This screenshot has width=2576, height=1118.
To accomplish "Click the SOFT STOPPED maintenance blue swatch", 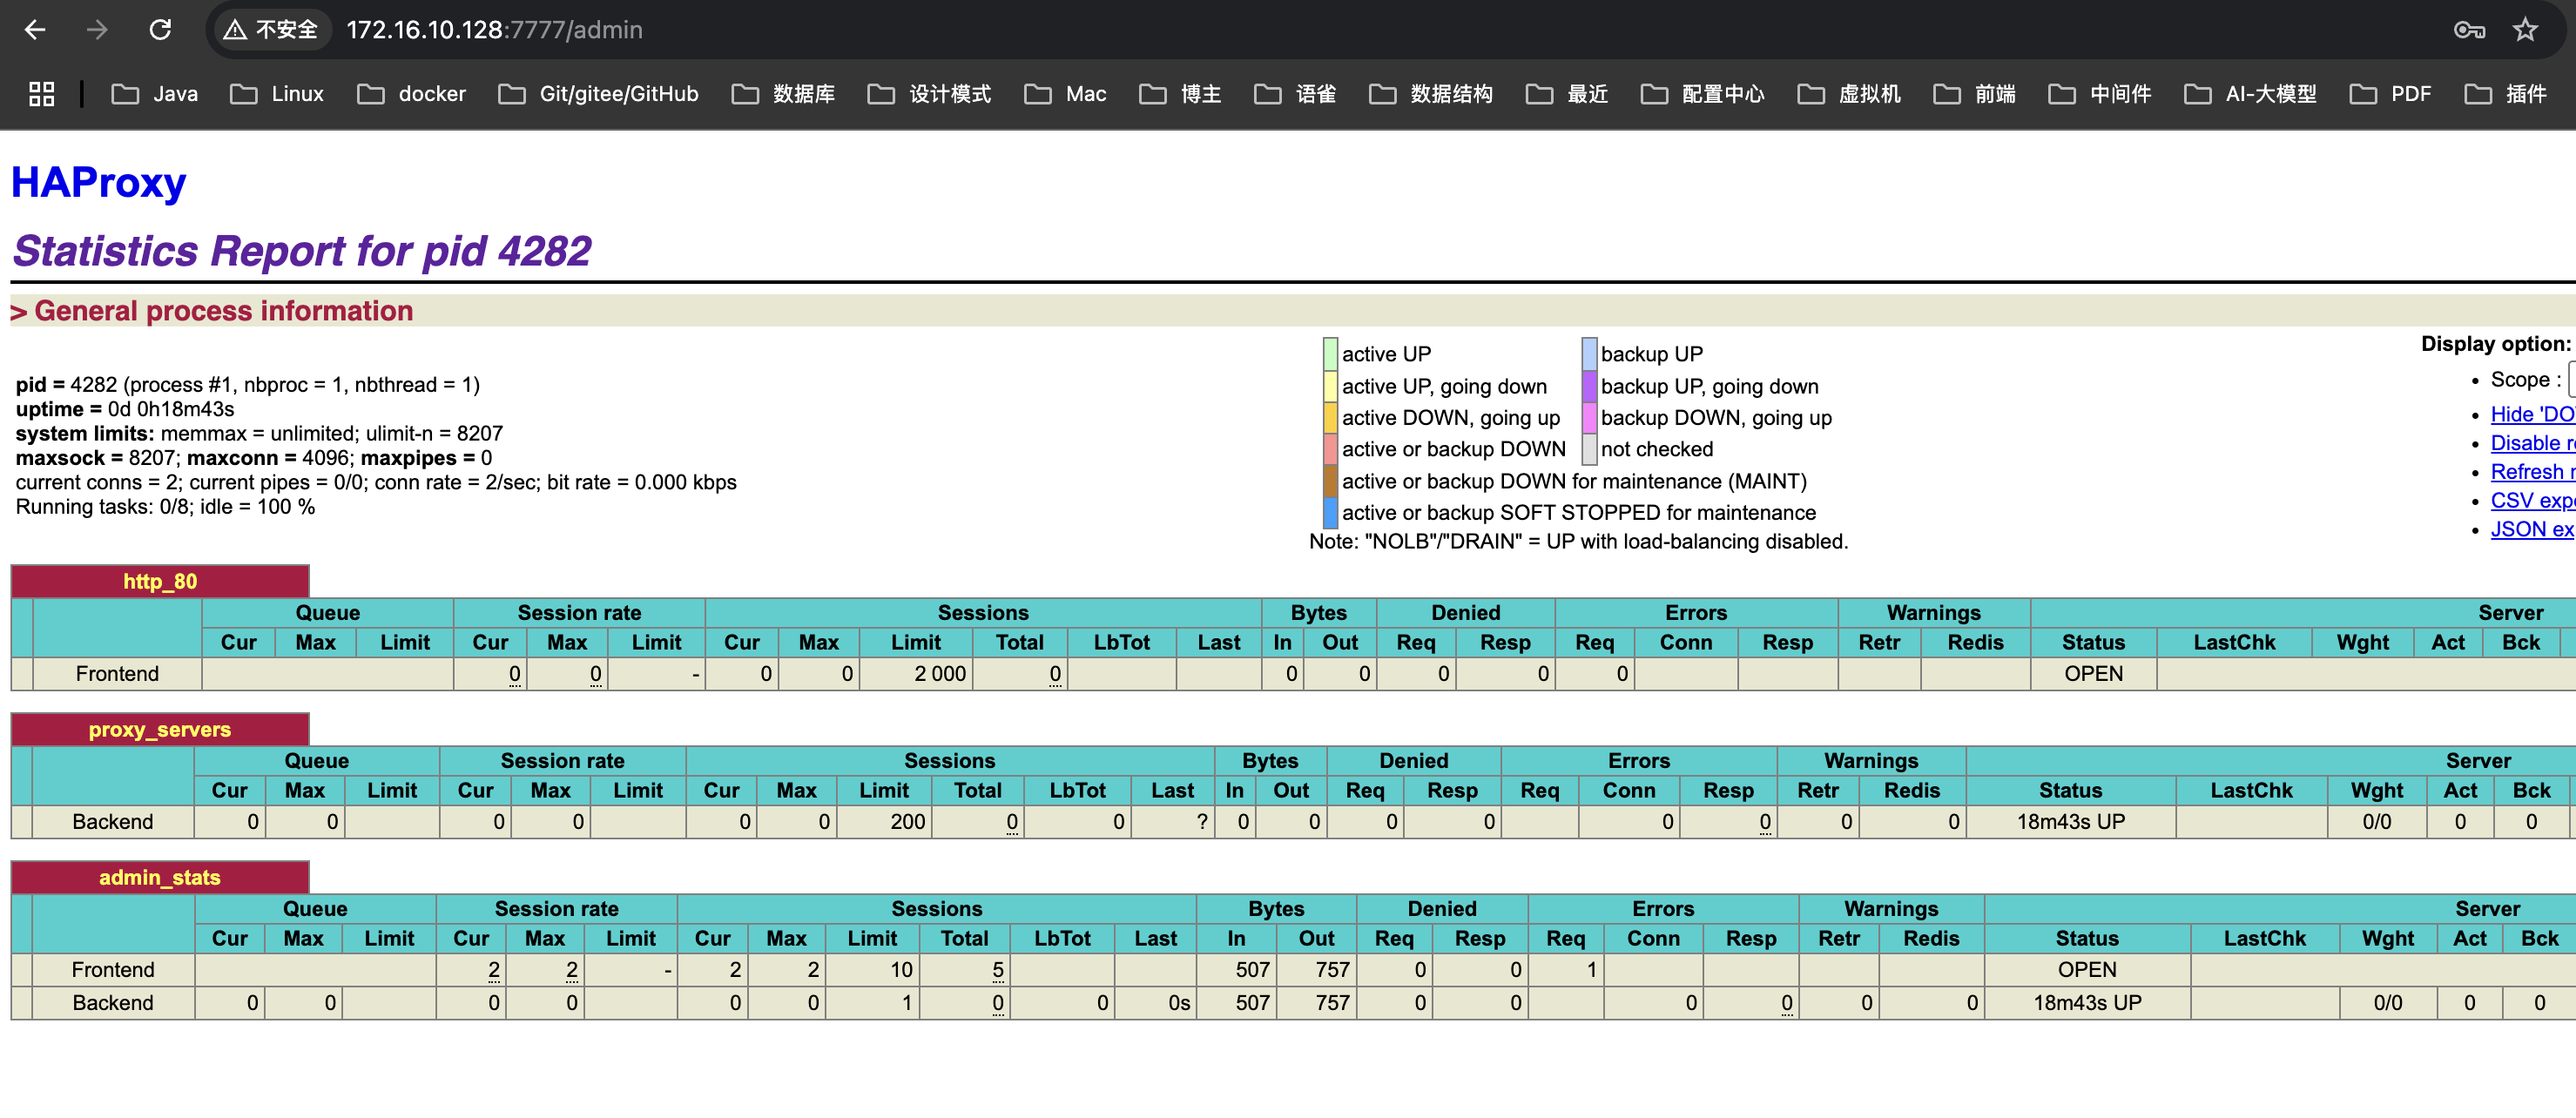I will point(1330,512).
